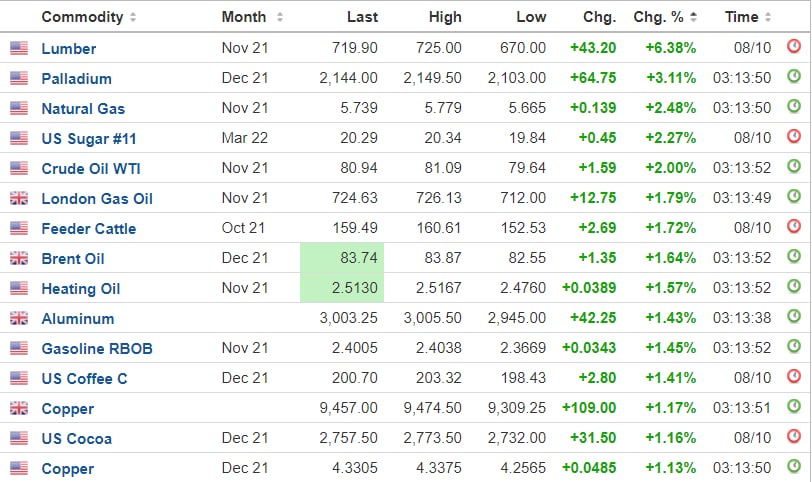The height and width of the screenshot is (482, 812).
Task: Click the 03:13:38 time for Aluminum
Action: click(x=742, y=318)
